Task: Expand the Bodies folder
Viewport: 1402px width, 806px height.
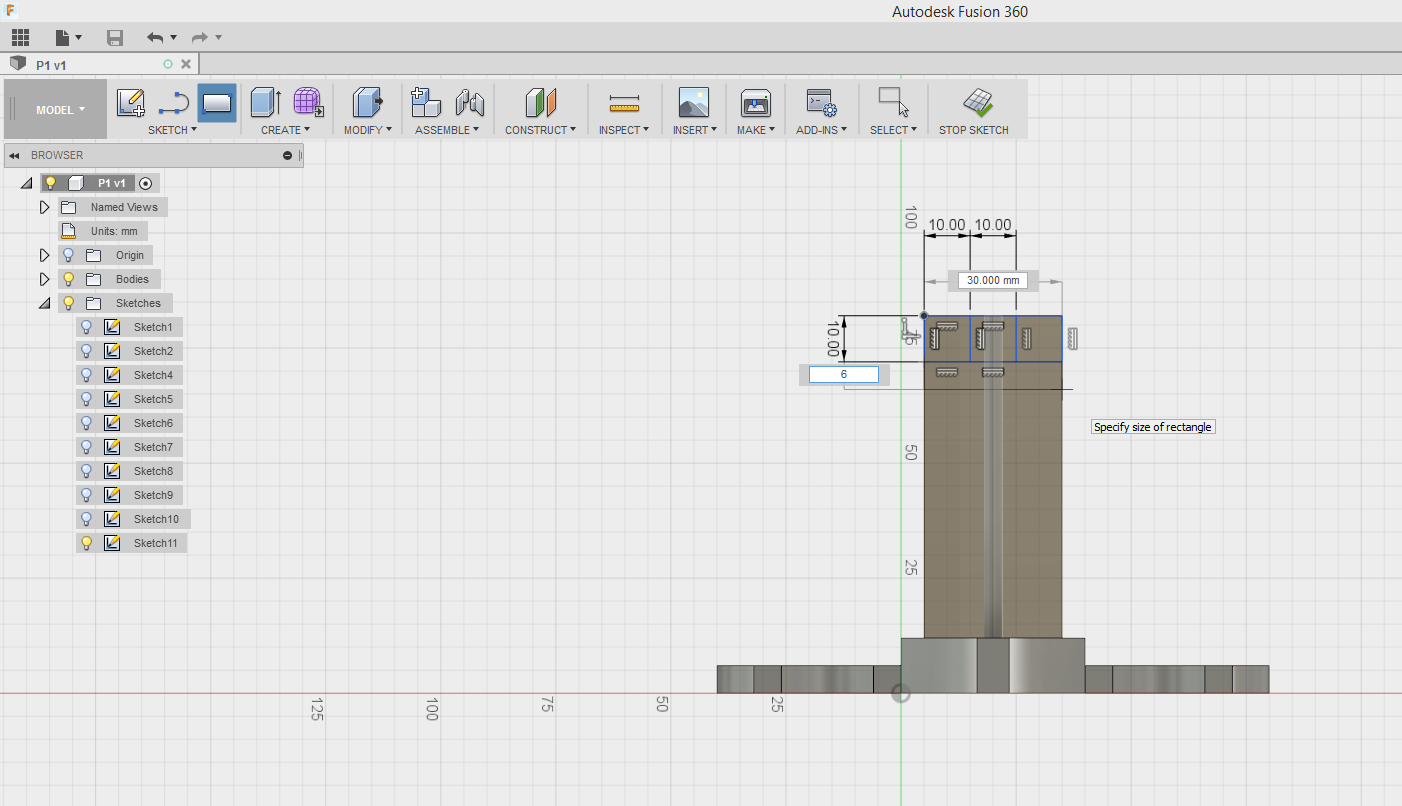Action: [x=44, y=279]
